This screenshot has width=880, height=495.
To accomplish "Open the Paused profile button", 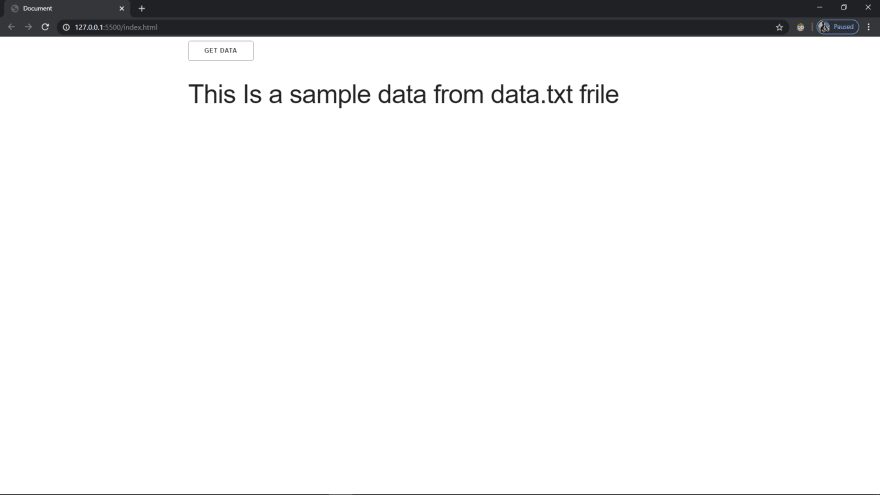I will (837, 27).
